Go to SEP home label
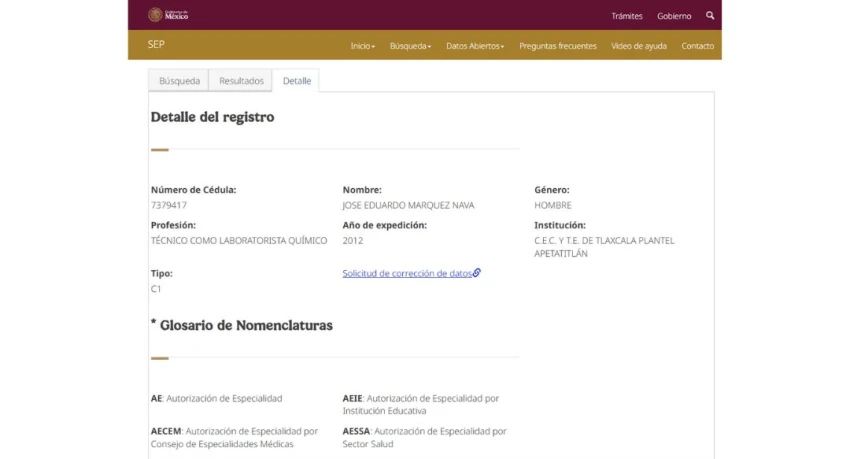 click(x=156, y=44)
